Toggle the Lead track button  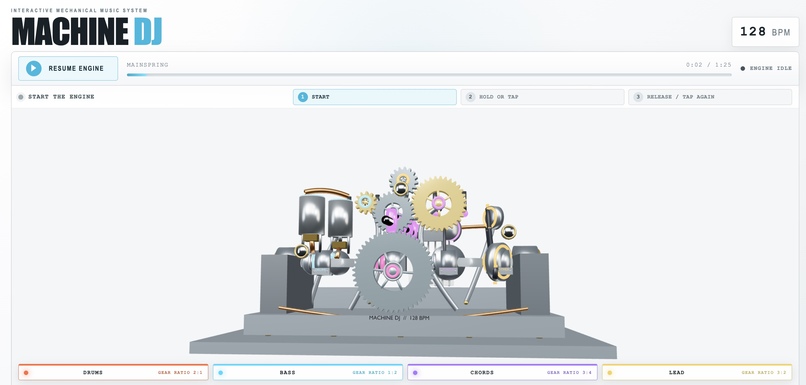(697, 372)
